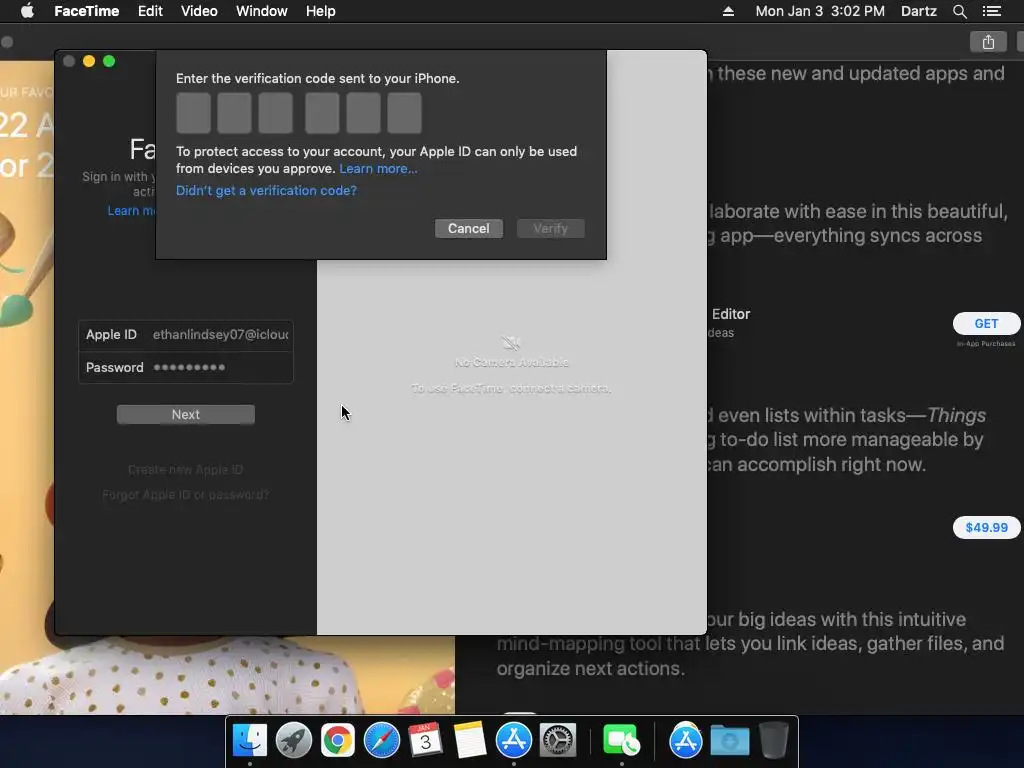Click the $49.99 price button
This screenshot has width=1024, height=768.
[986, 528]
